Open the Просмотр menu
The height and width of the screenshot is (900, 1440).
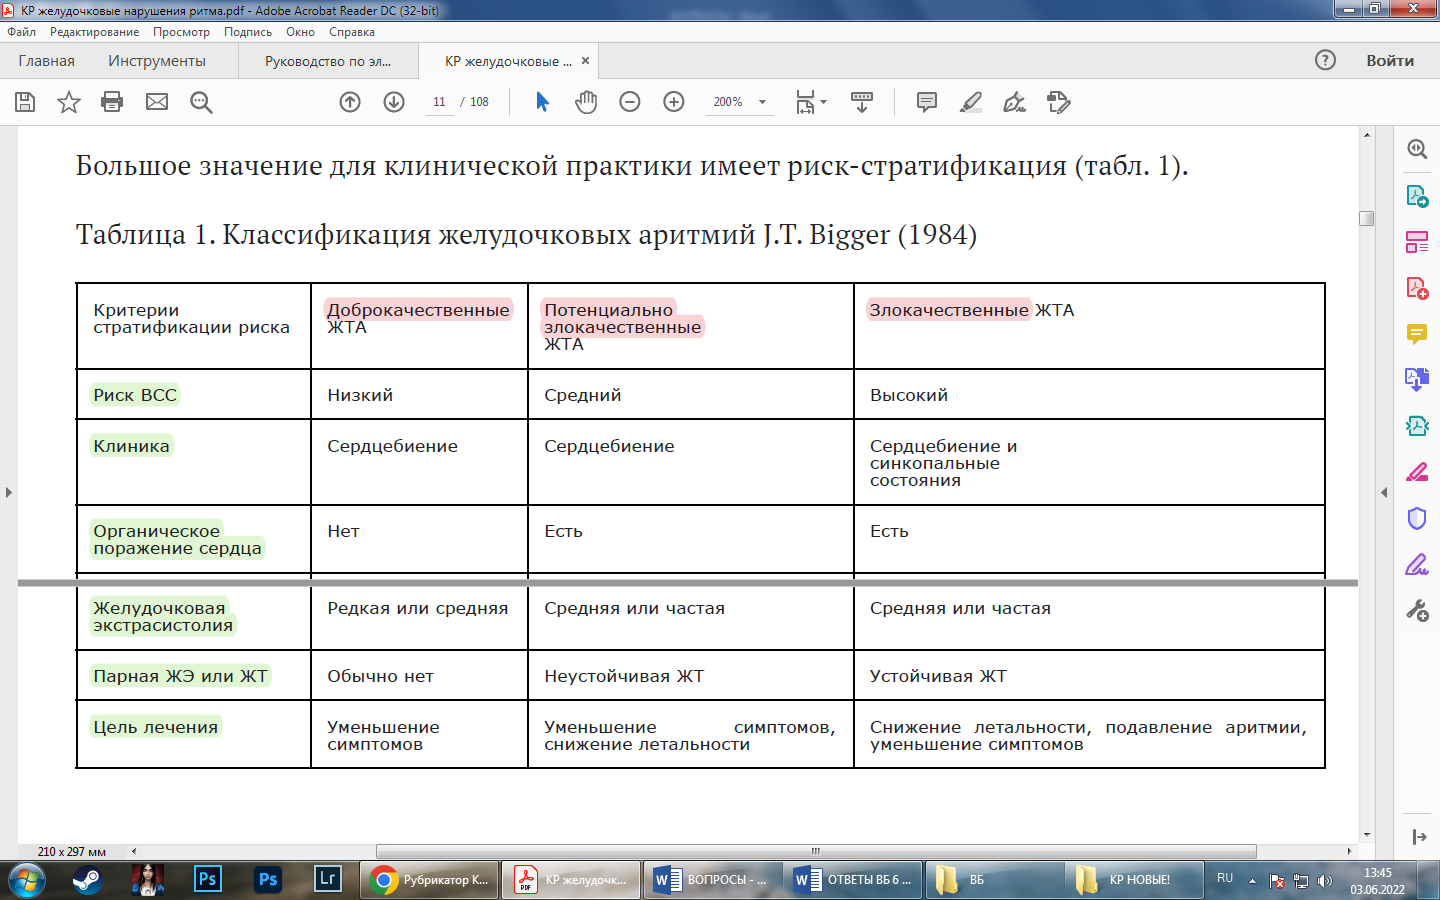pos(181,32)
